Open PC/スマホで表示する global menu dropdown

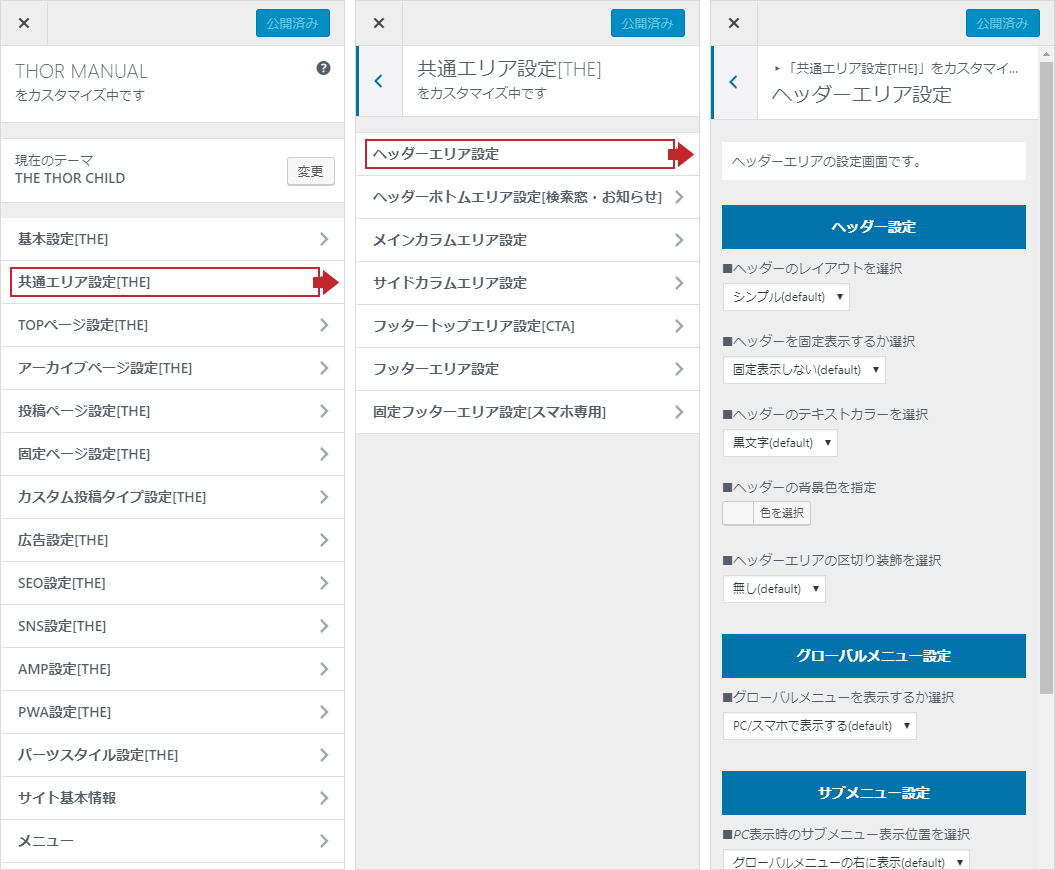click(x=819, y=726)
